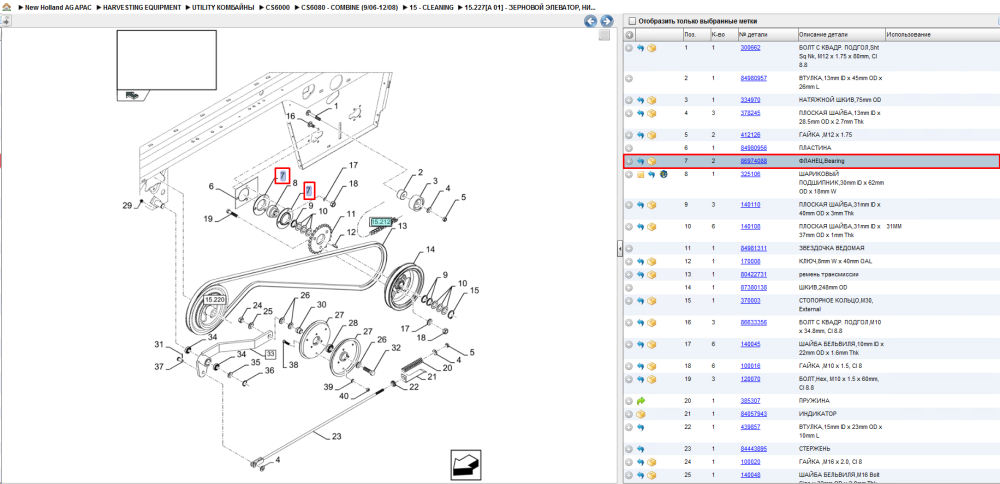The height and width of the screenshot is (484, 1000).
Task: Click the blue arrow icon for СТЕРЖЕНЬ row
Action: point(640,449)
